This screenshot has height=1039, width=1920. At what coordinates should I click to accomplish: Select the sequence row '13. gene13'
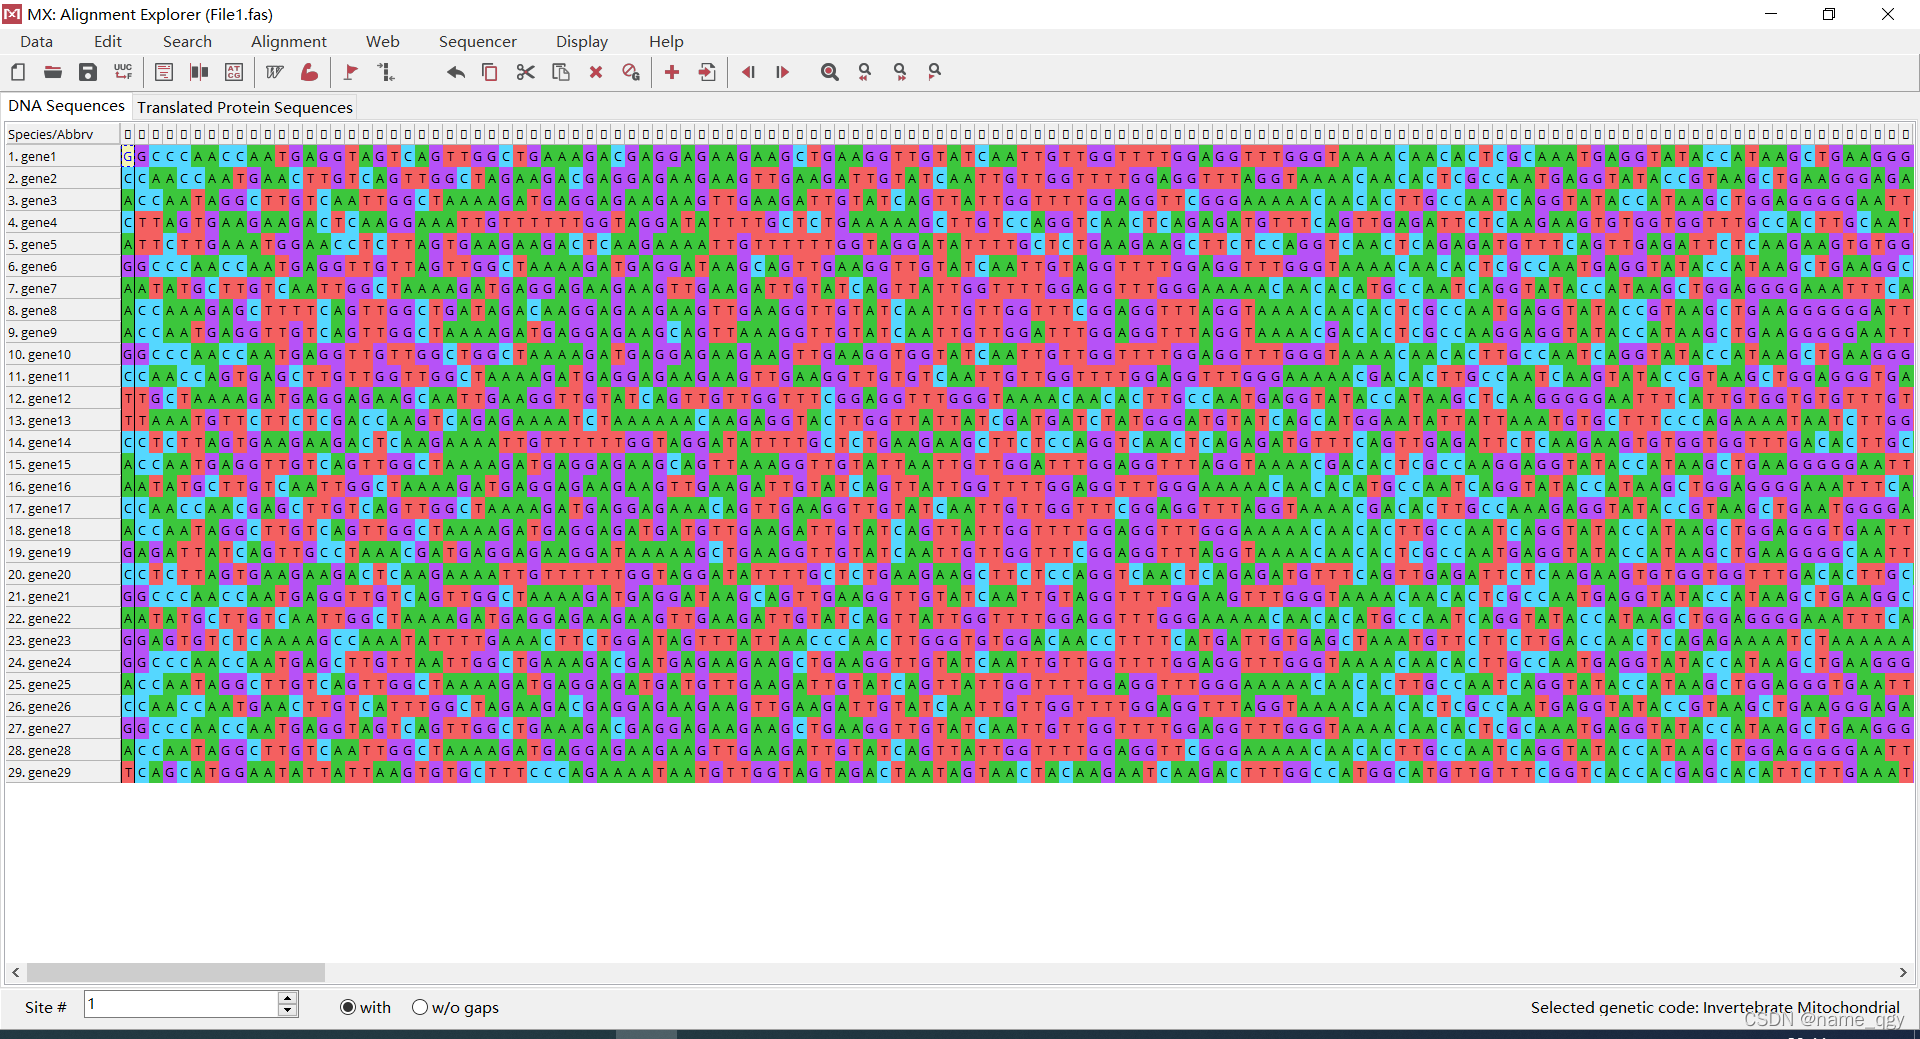pos(62,420)
